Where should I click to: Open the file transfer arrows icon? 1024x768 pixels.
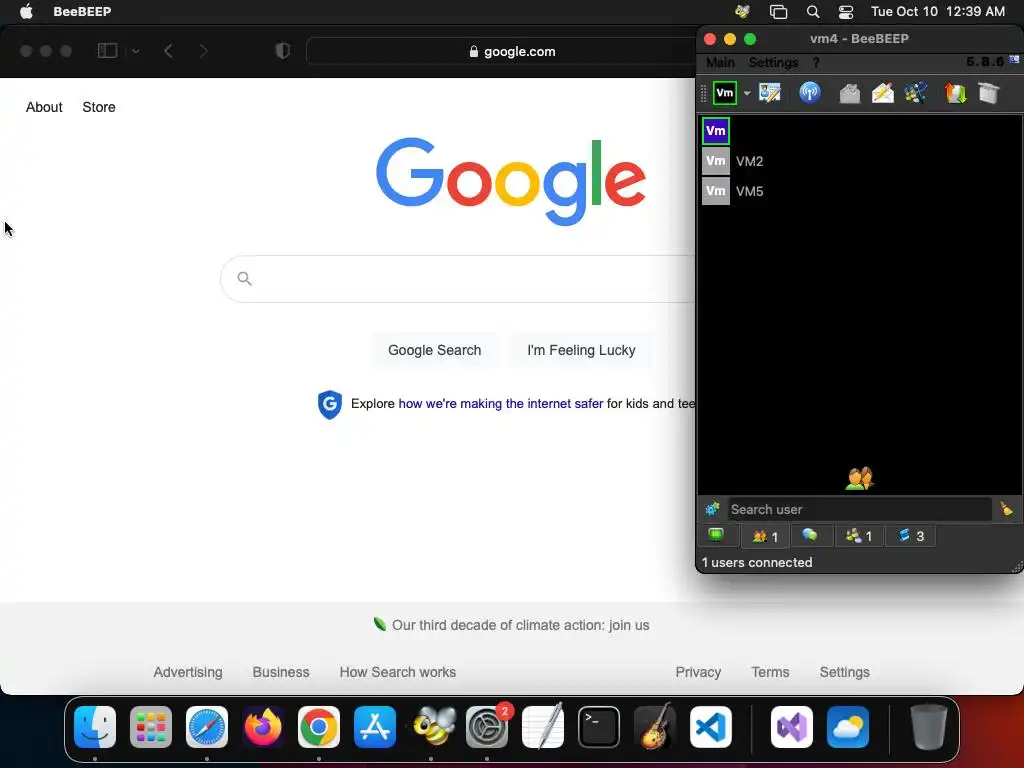pyautogui.click(x=955, y=93)
